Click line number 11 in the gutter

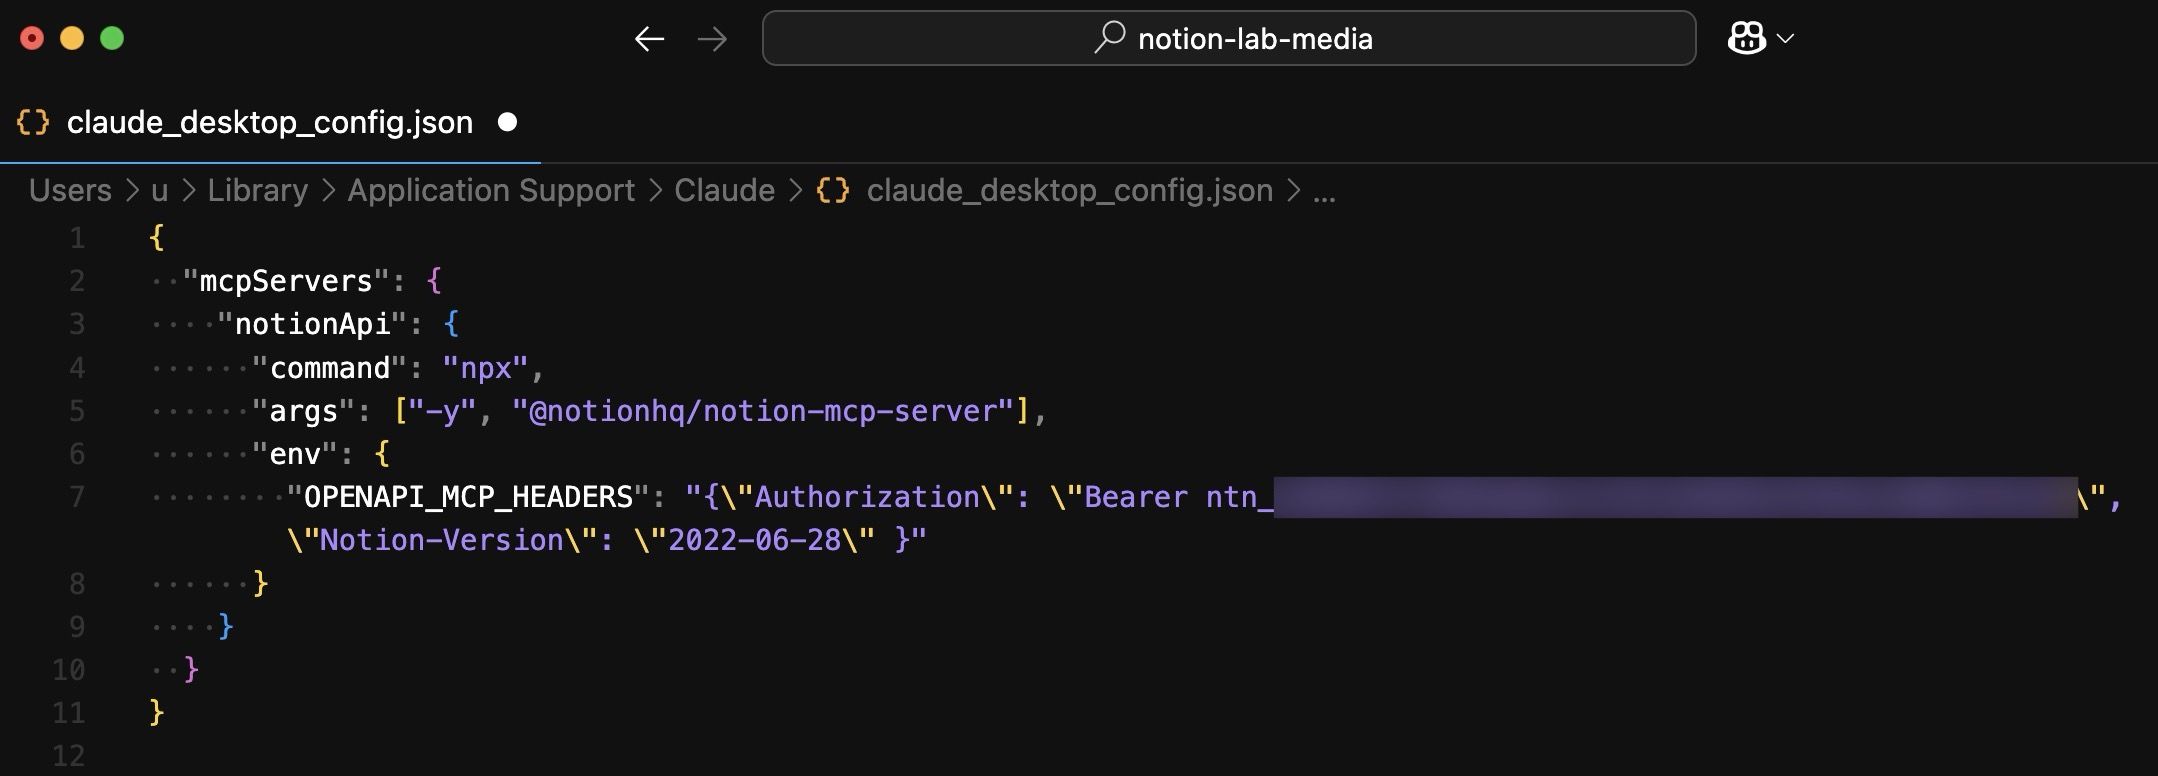[69, 712]
